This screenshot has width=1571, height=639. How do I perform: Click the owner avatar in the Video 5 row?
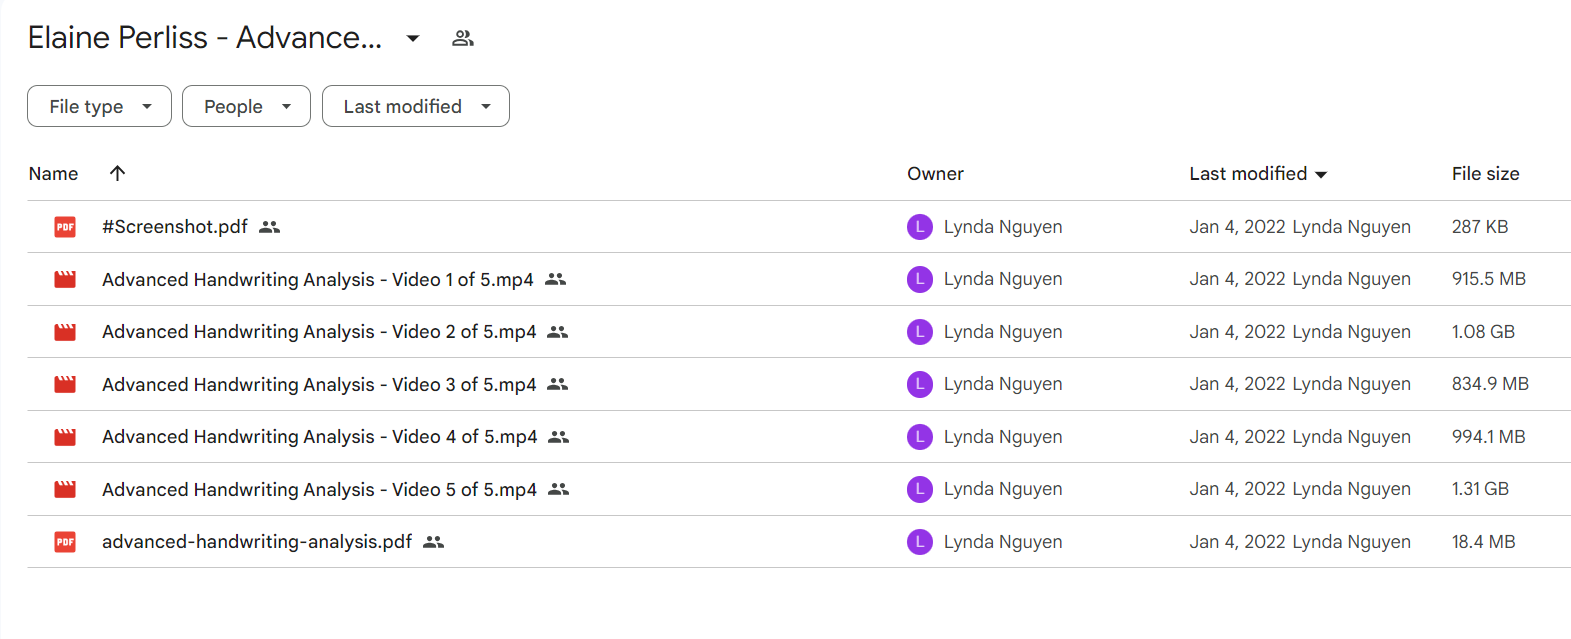(920, 489)
